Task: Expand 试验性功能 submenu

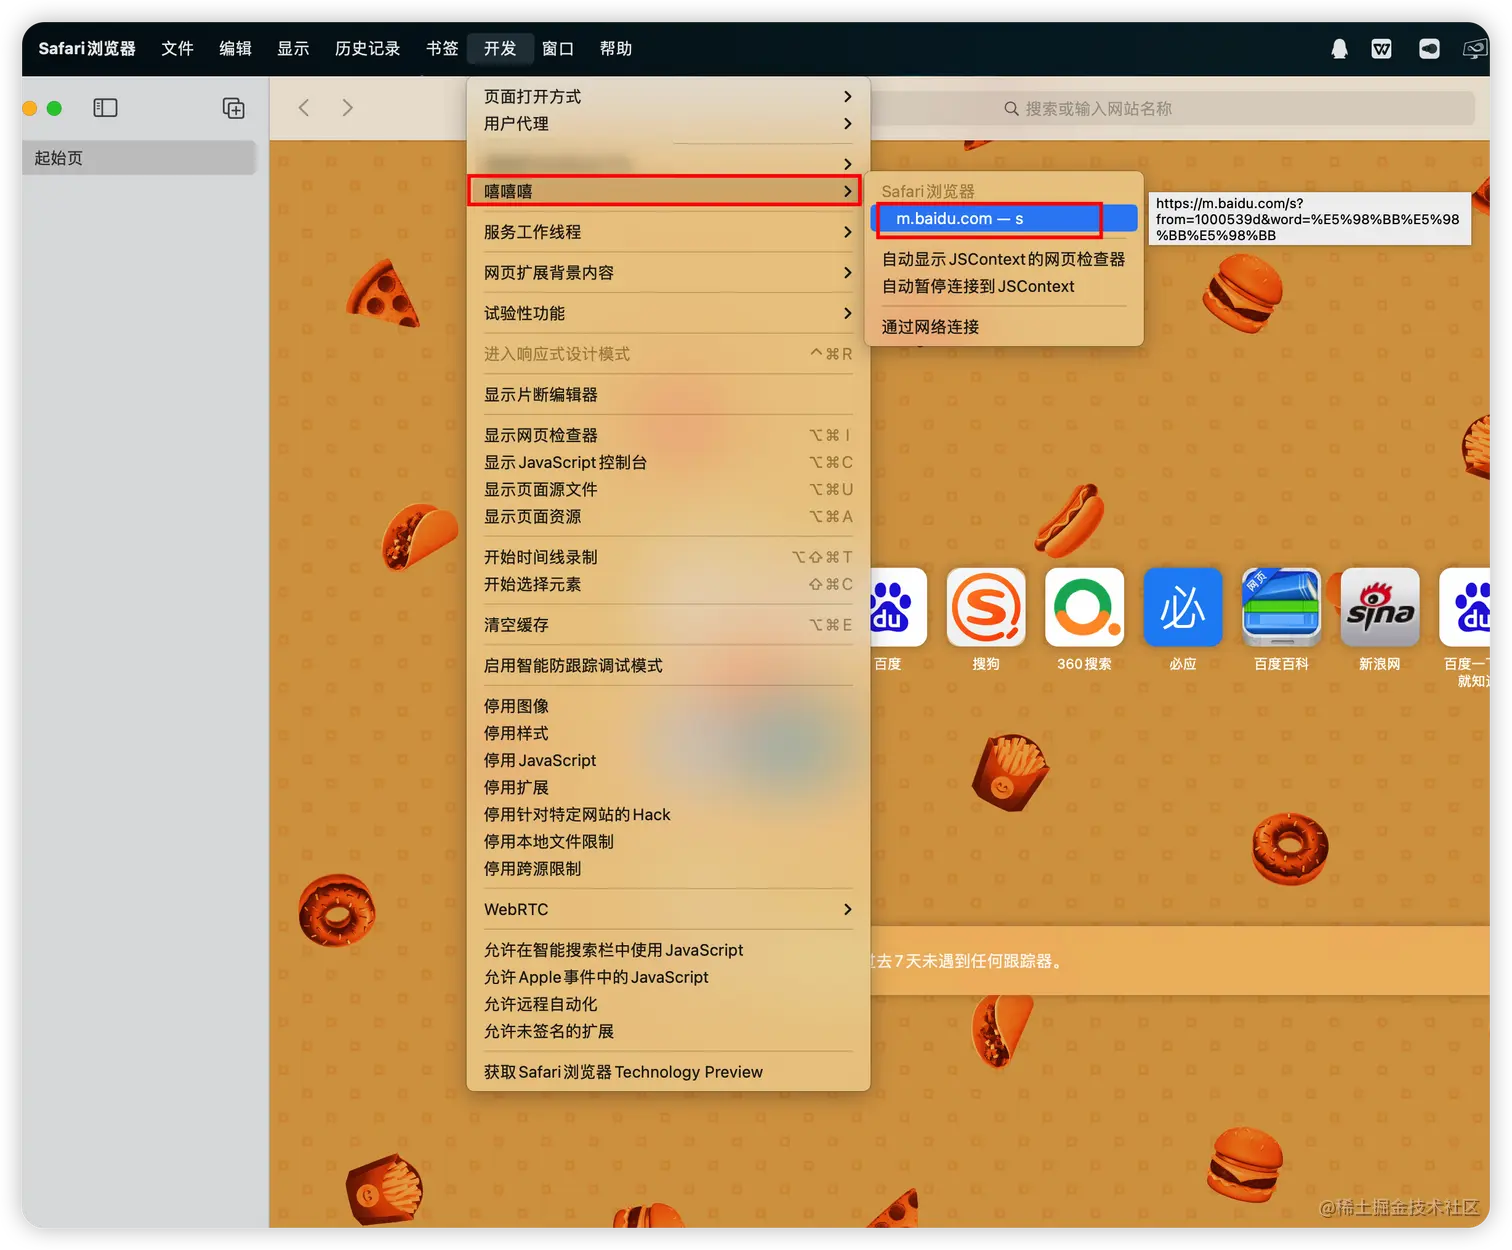Action: tap(668, 313)
